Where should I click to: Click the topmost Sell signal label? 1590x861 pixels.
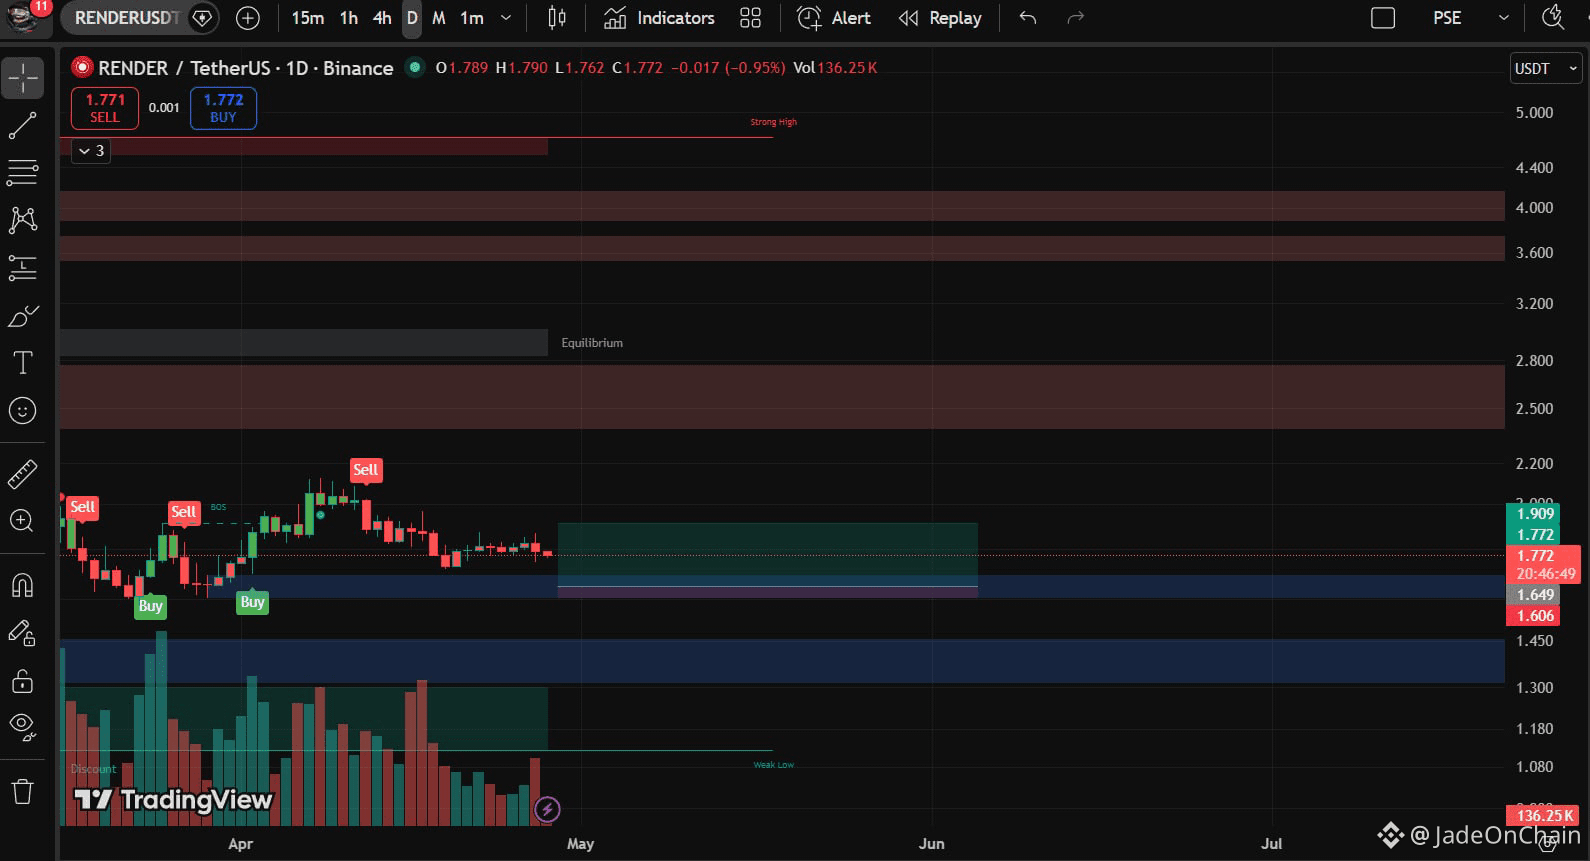366,470
